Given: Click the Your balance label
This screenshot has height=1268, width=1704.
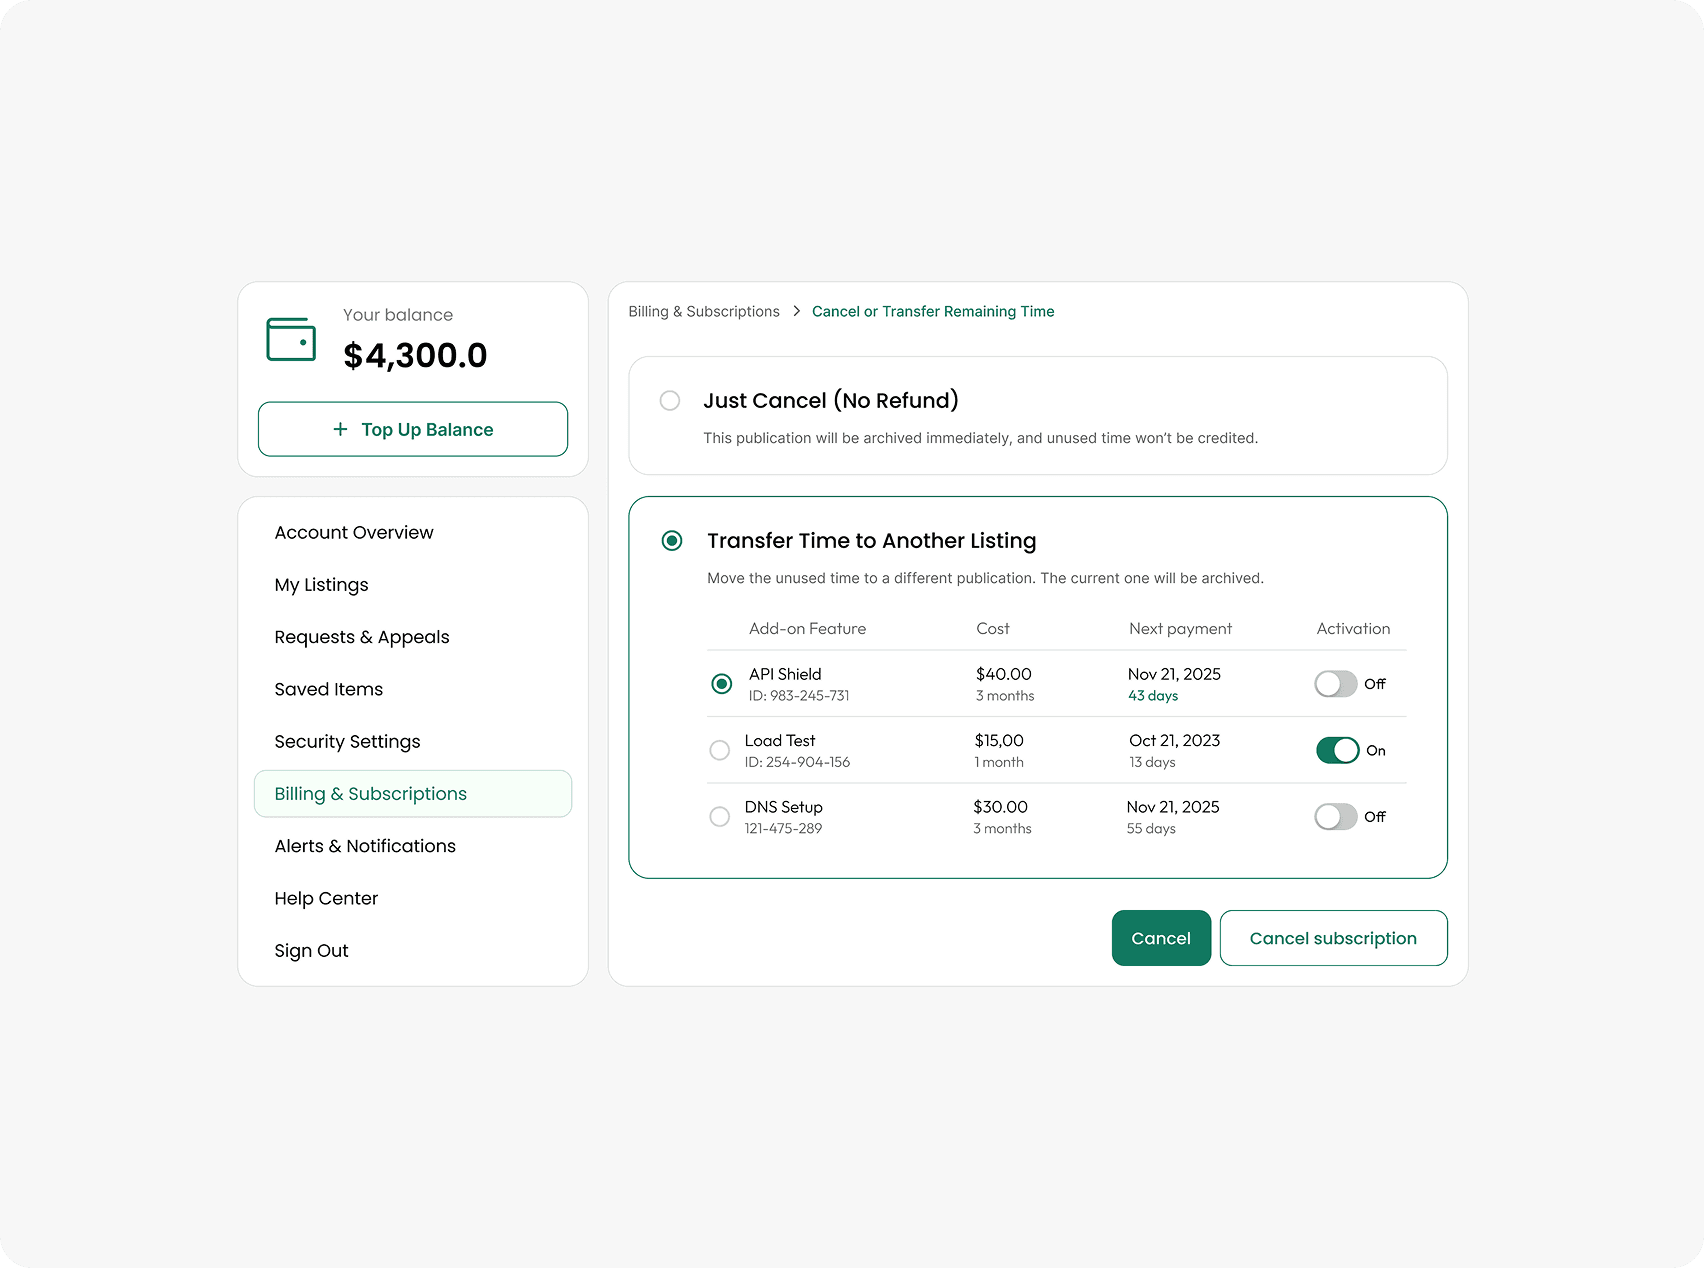Looking at the screenshot, I should [398, 315].
